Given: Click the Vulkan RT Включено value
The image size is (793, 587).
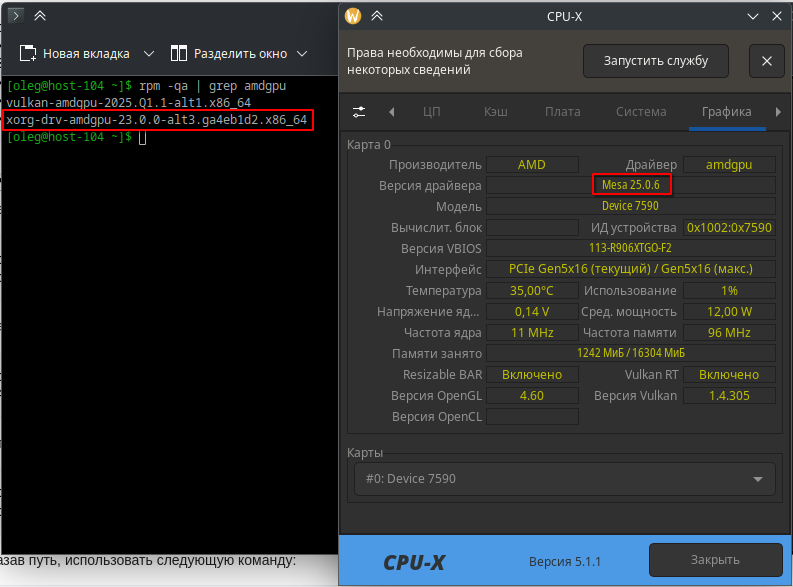Looking at the screenshot, I should coord(729,375).
